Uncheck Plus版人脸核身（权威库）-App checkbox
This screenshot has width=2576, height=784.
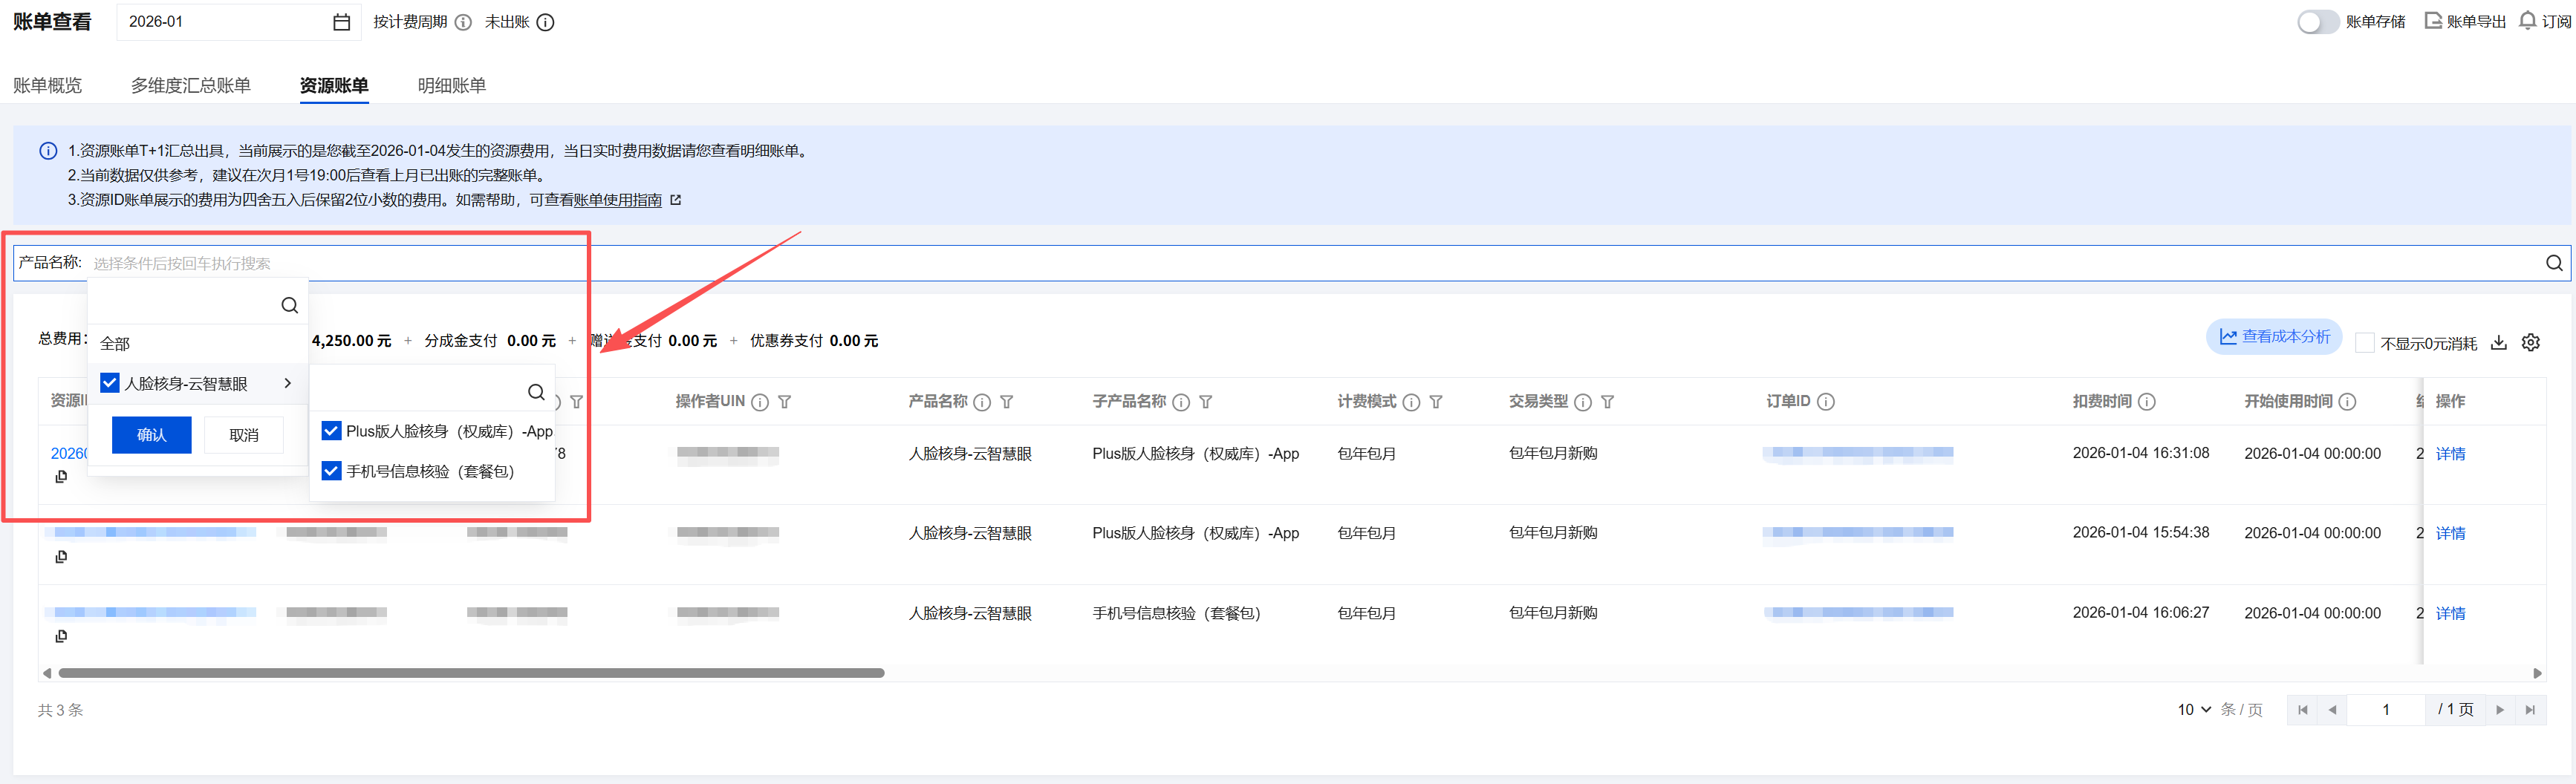point(331,431)
